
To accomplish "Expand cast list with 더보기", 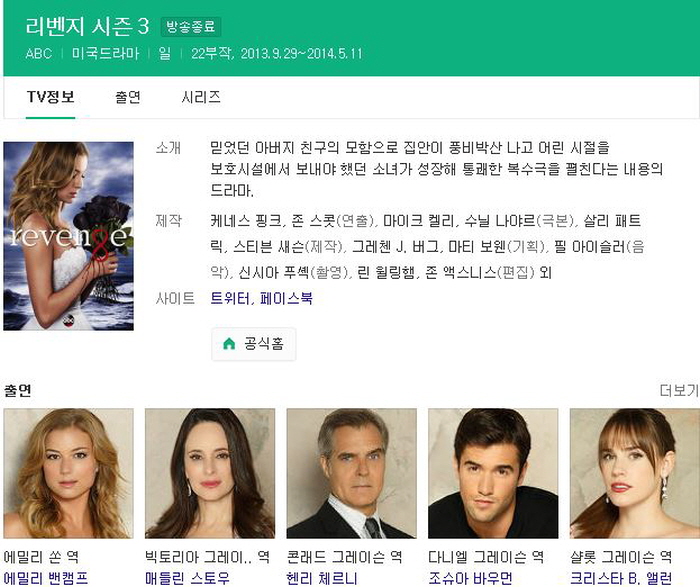I will 679,391.
